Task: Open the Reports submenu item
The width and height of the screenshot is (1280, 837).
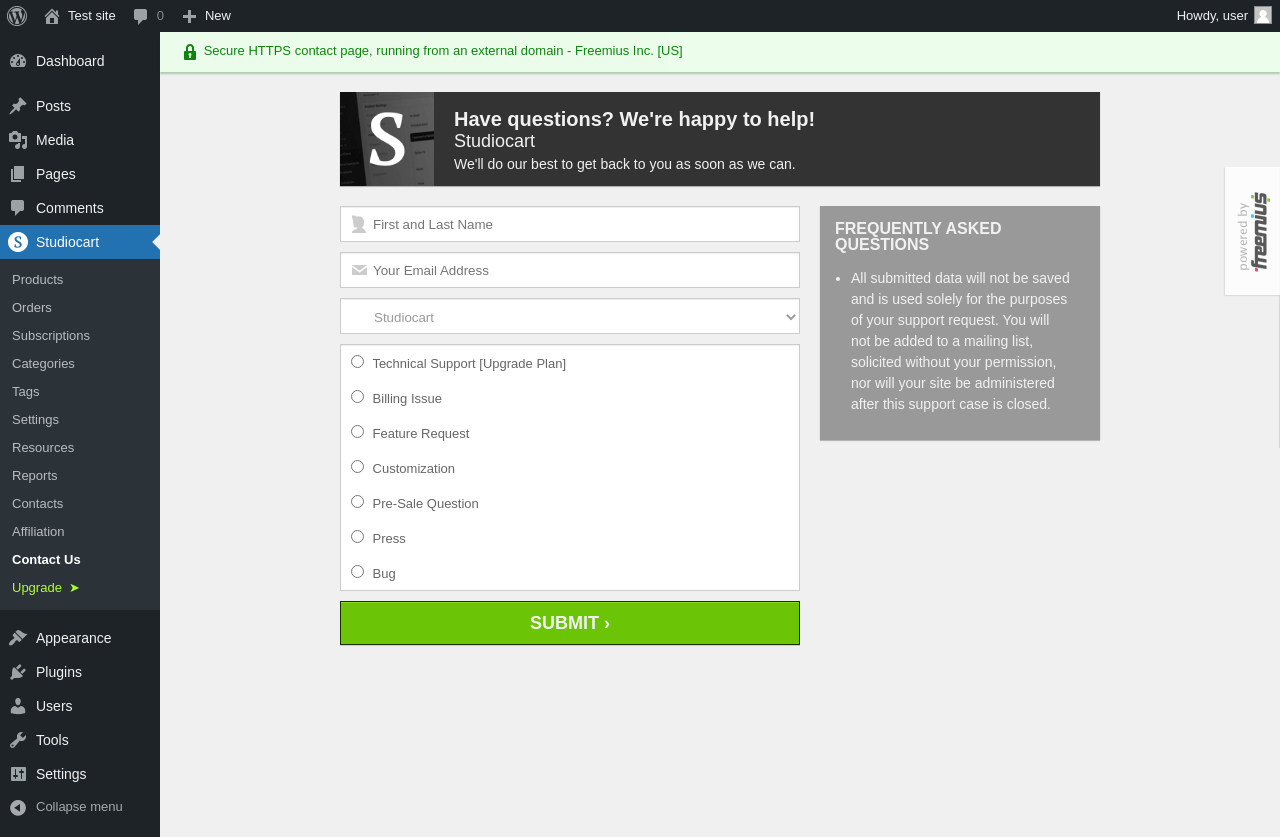Action: (80, 476)
